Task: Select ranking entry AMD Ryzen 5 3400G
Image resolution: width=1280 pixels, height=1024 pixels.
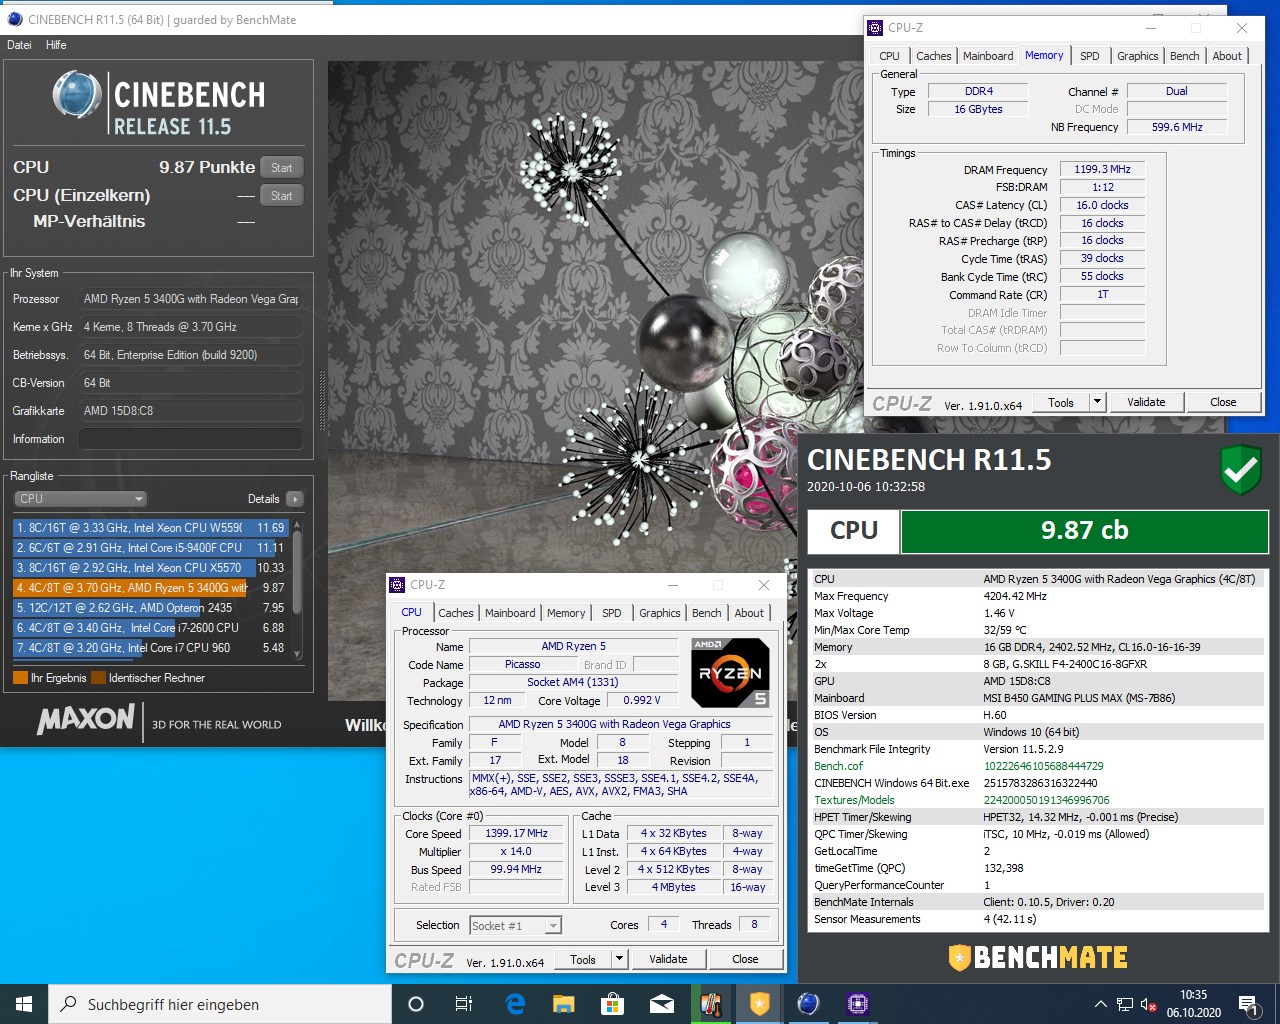Action: click(x=150, y=588)
